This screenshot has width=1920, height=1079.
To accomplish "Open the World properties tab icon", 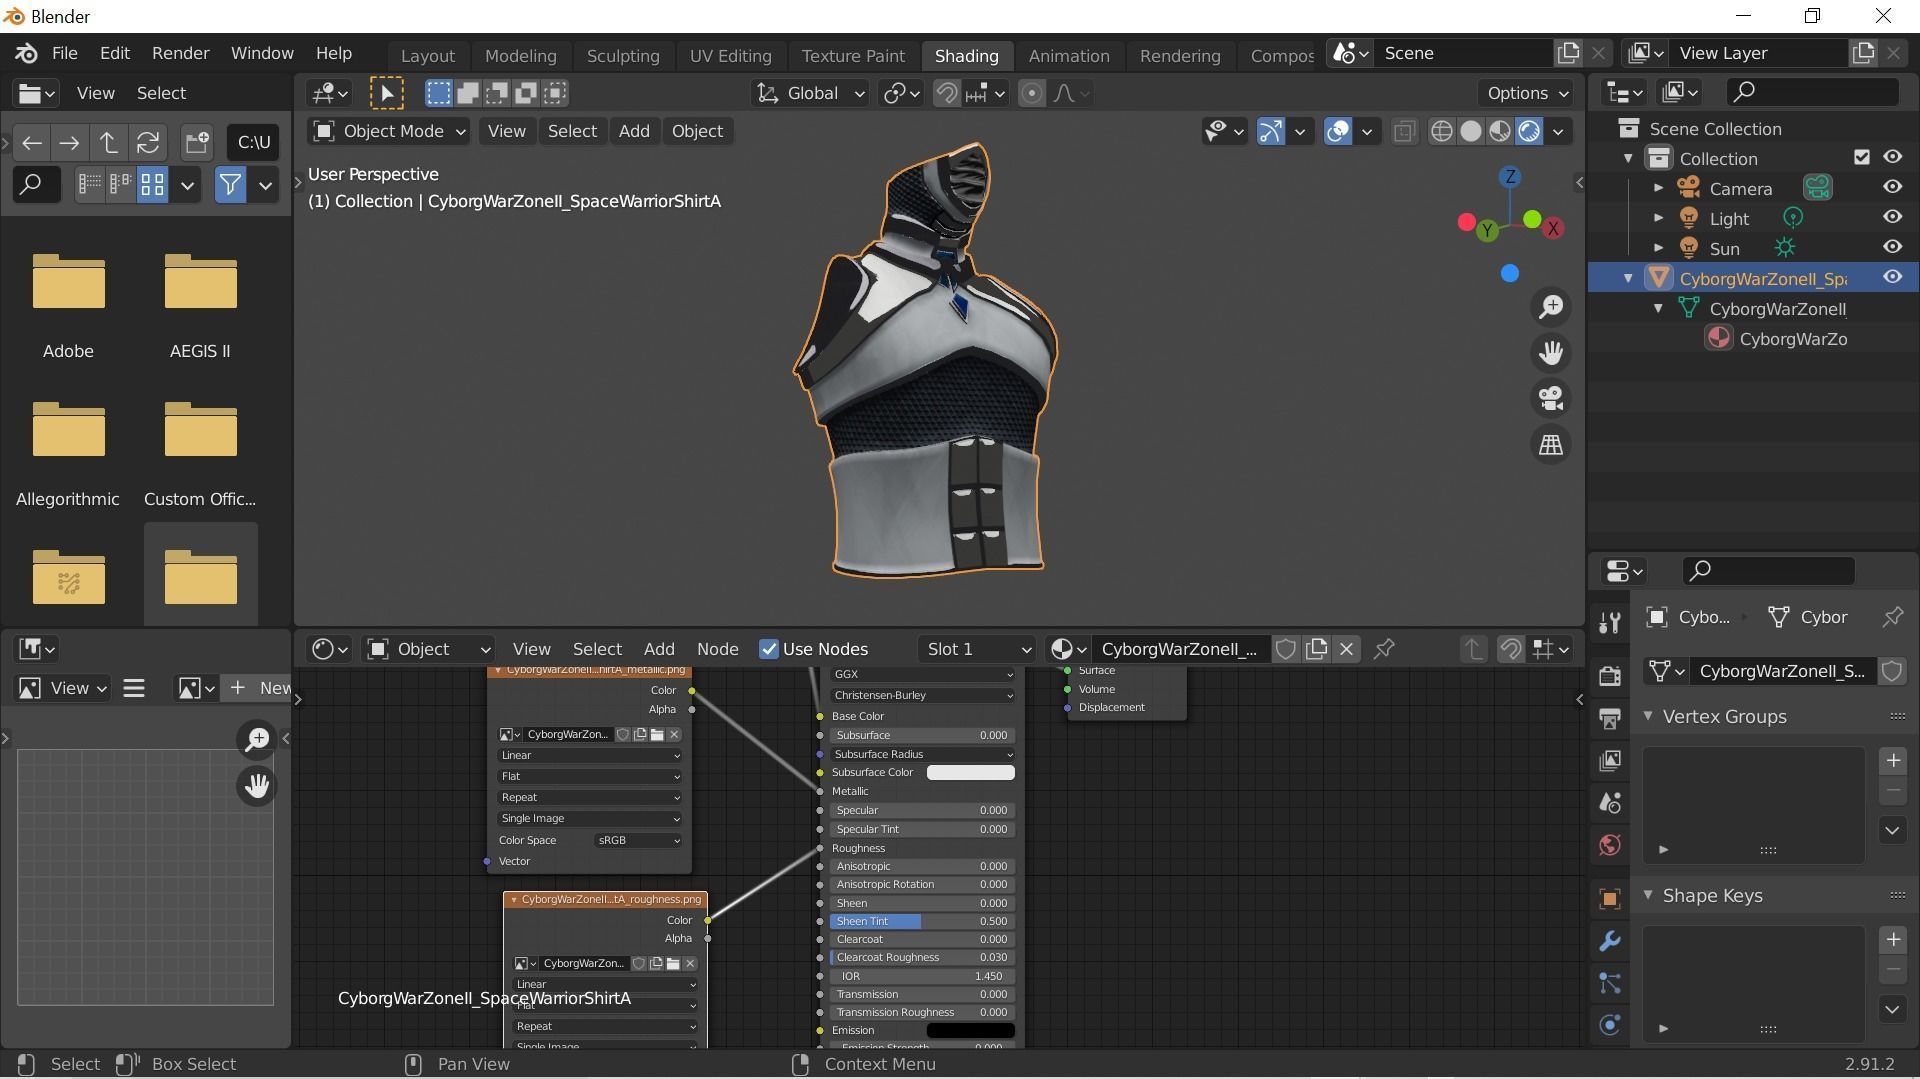I will (x=1609, y=845).
